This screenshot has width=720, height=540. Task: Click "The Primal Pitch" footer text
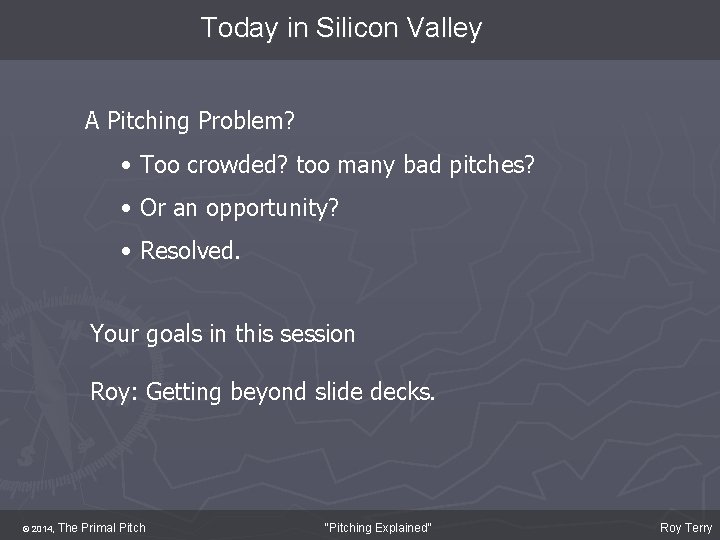click(x=102, y=527)
